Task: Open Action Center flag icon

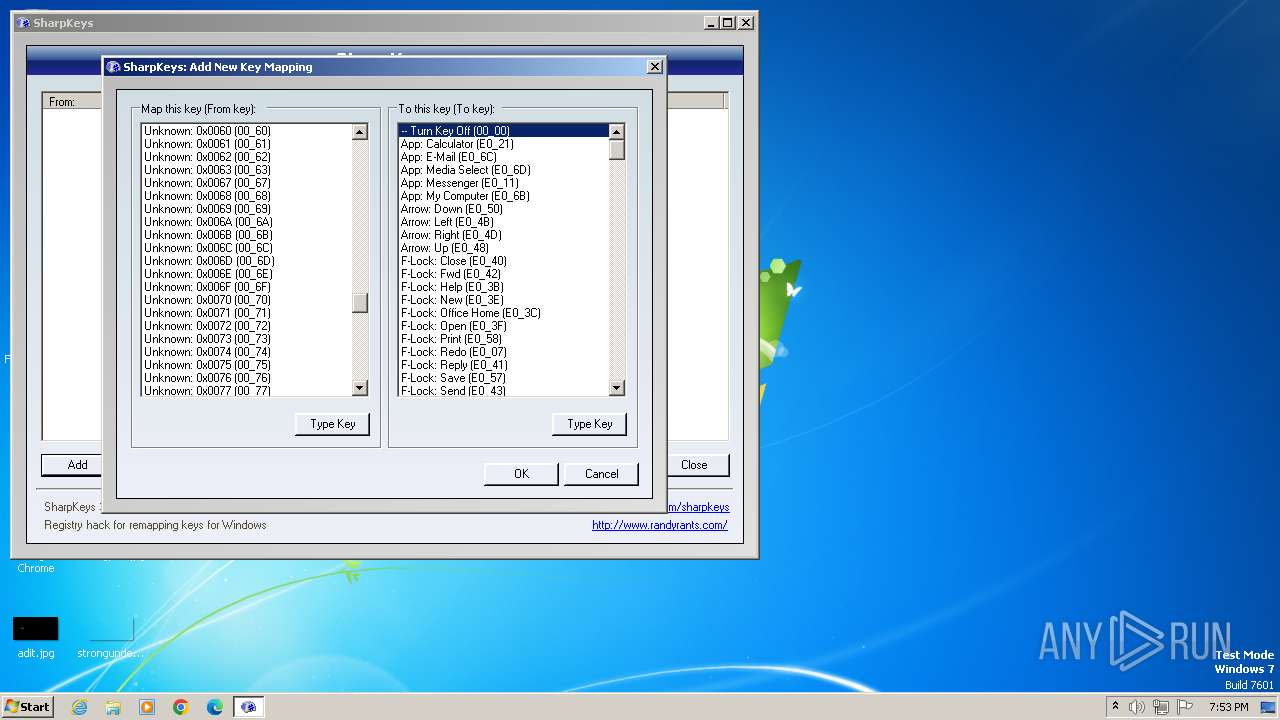Action: point(1183,707)
